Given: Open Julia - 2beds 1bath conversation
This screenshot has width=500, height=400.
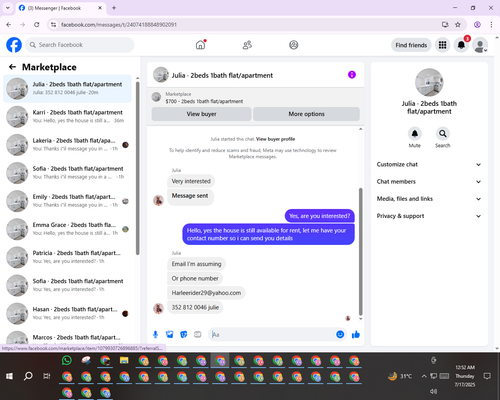Looking at the screenshot, I should coord(67,88).
